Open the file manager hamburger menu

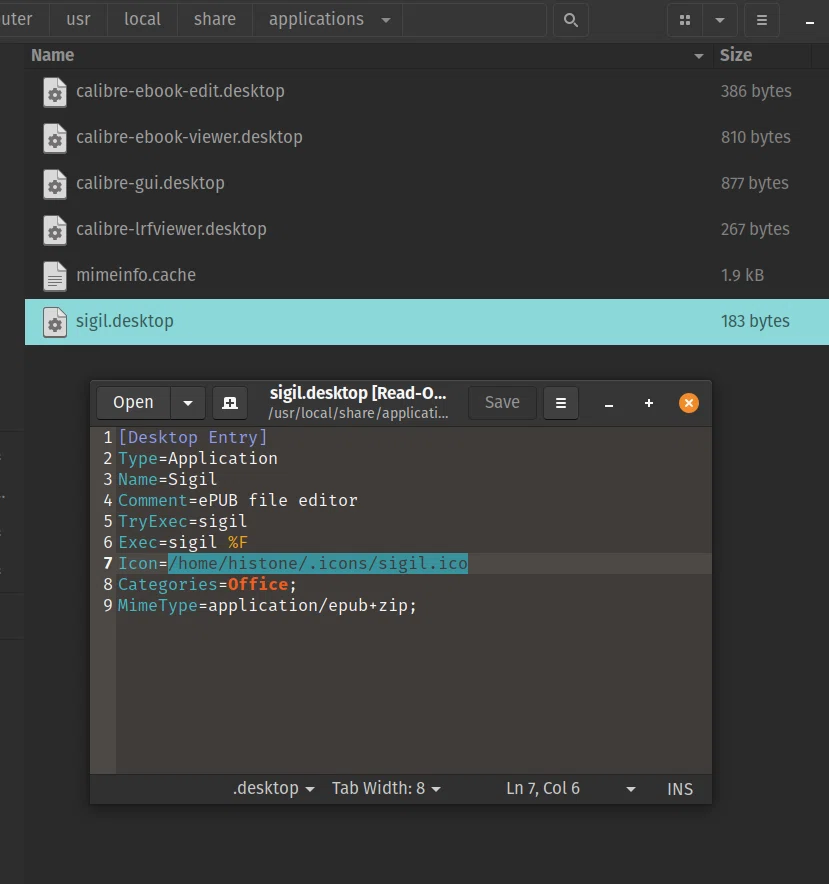click(x=762, y=20)
